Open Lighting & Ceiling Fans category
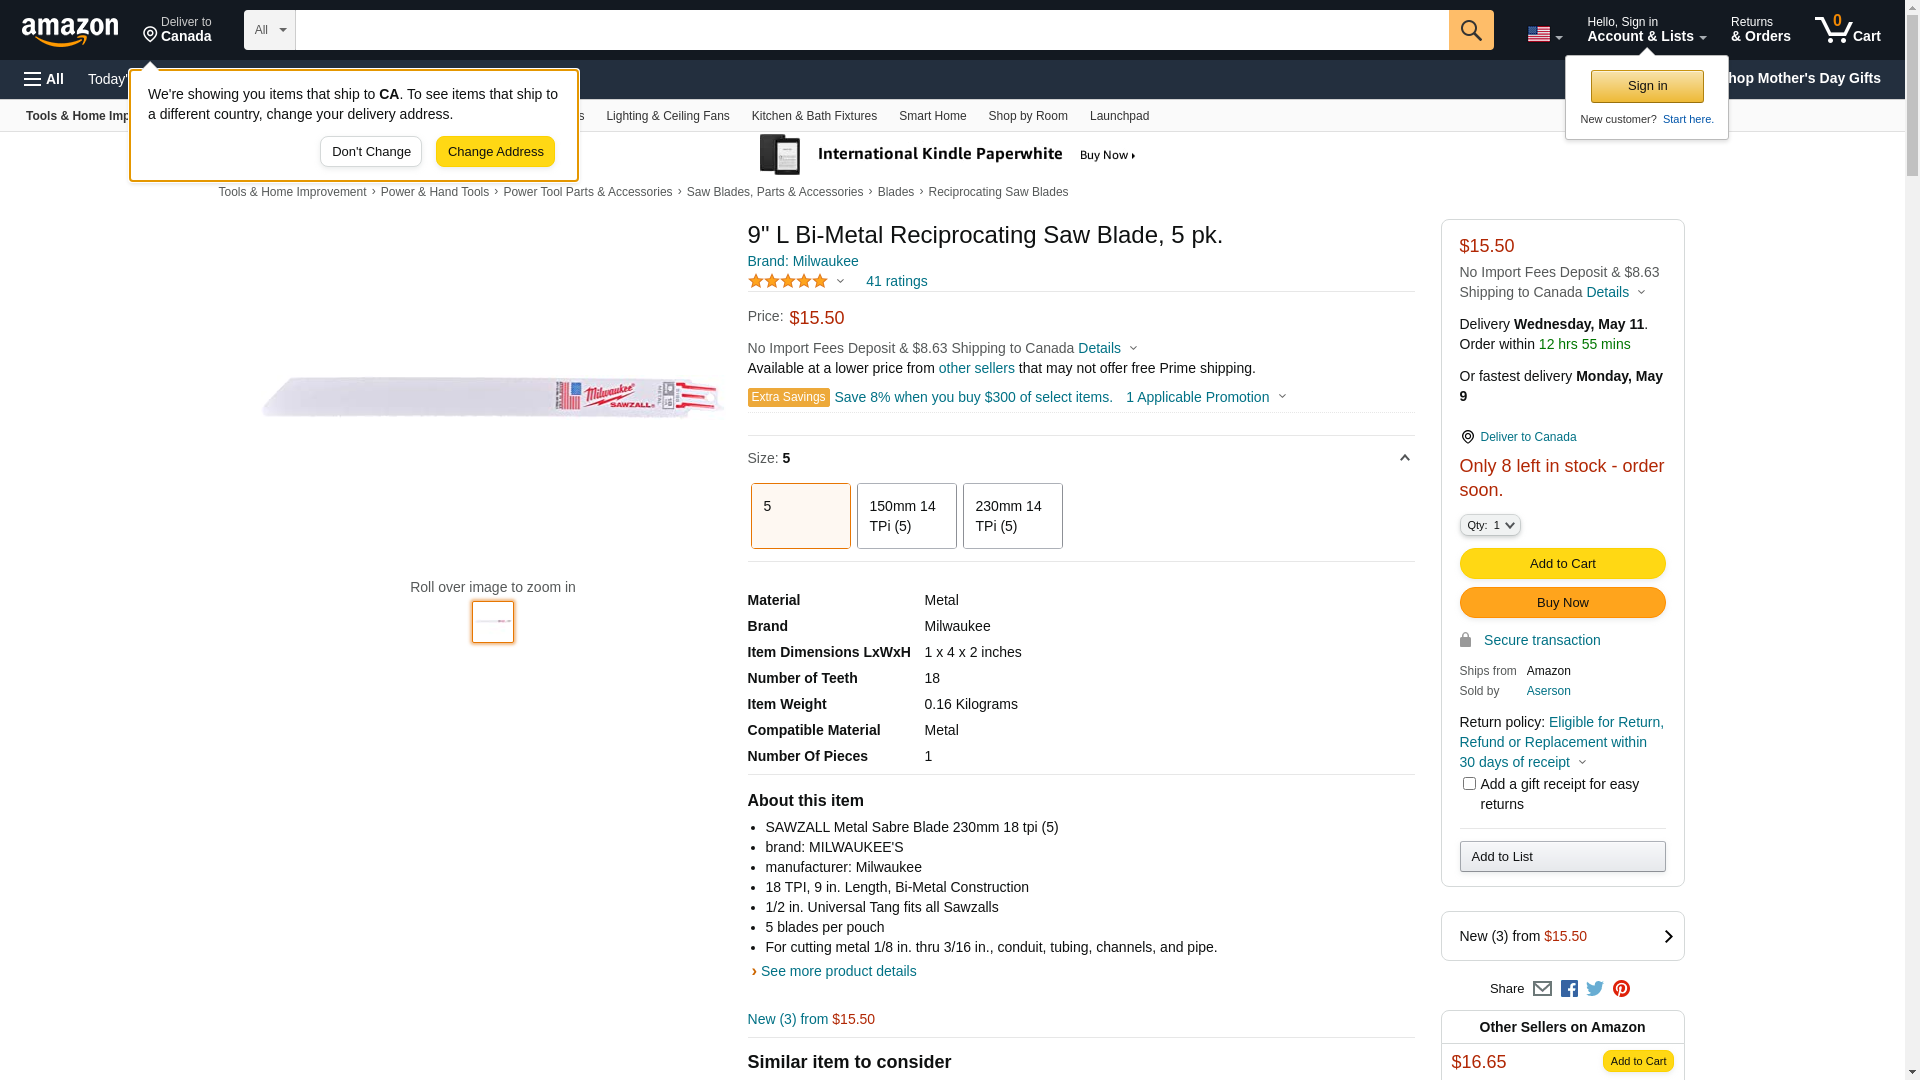1920x1080 pixels. point(667,116)
